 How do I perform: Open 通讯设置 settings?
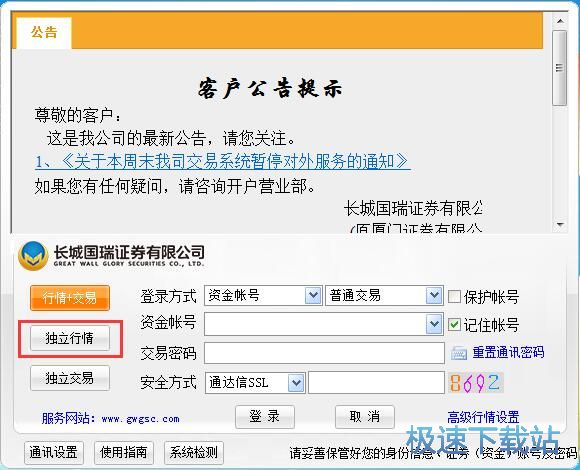(x=54, y=452)
